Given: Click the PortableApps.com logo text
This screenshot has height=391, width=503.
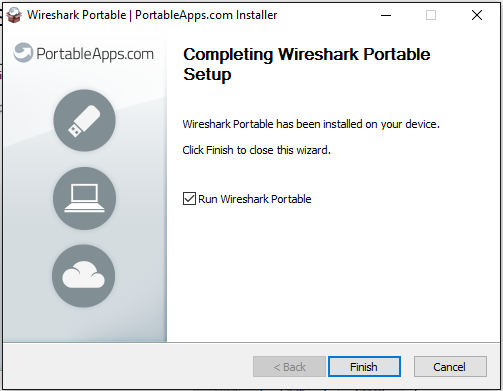Looking at the screenshot, I should (95, 54).
